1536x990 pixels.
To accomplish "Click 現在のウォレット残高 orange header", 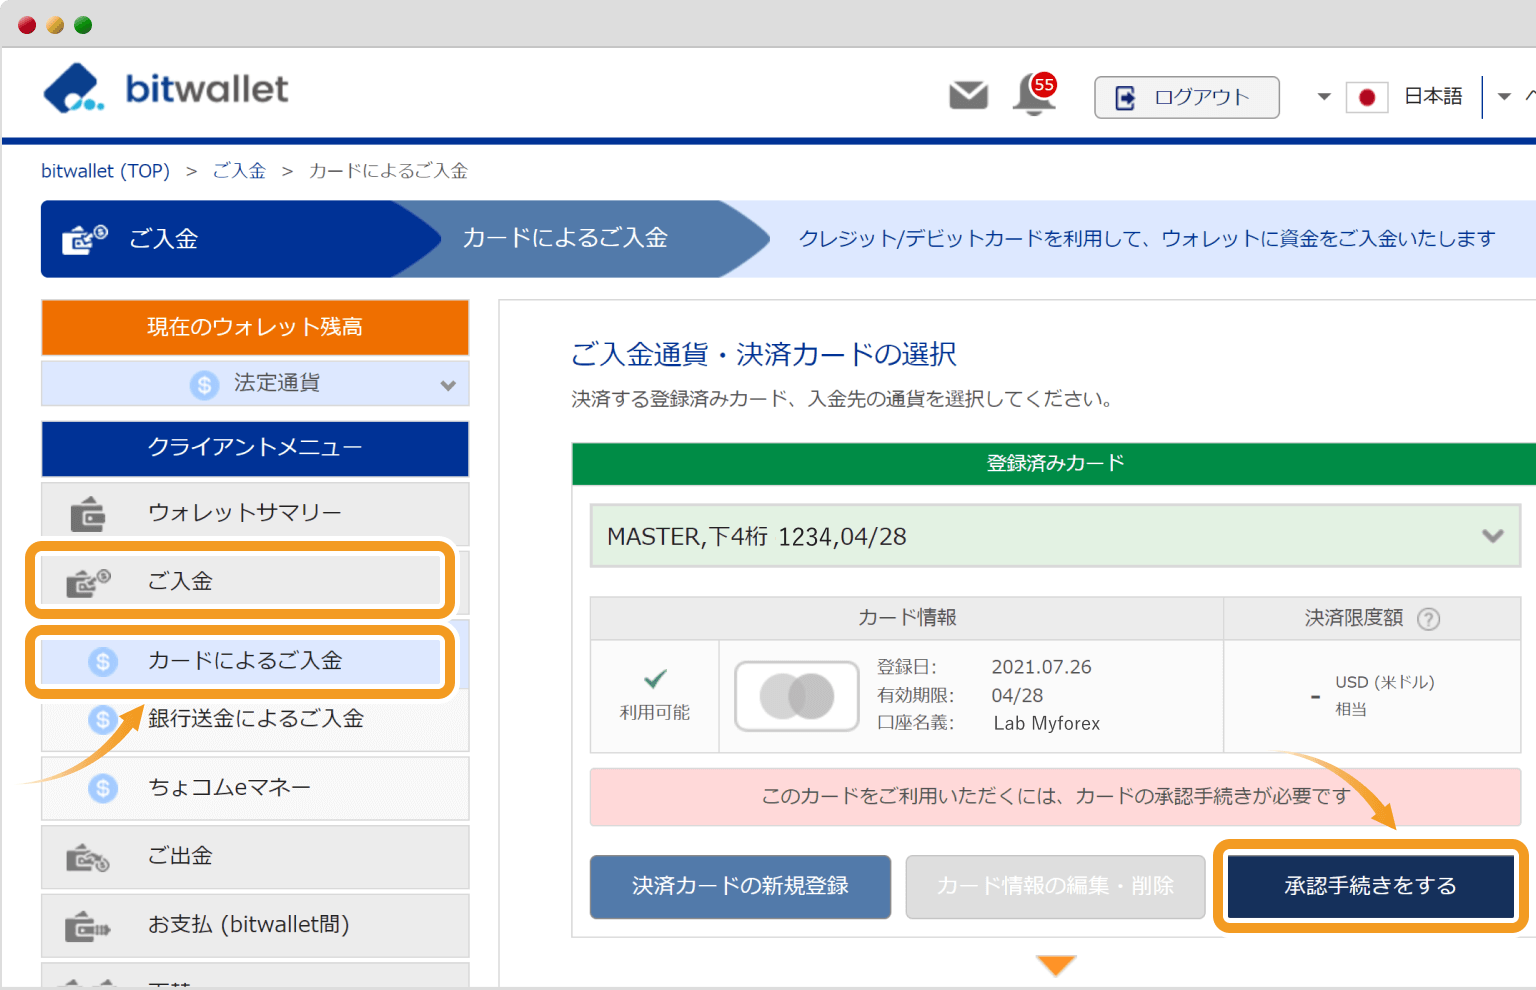I will tap(255, 327).
